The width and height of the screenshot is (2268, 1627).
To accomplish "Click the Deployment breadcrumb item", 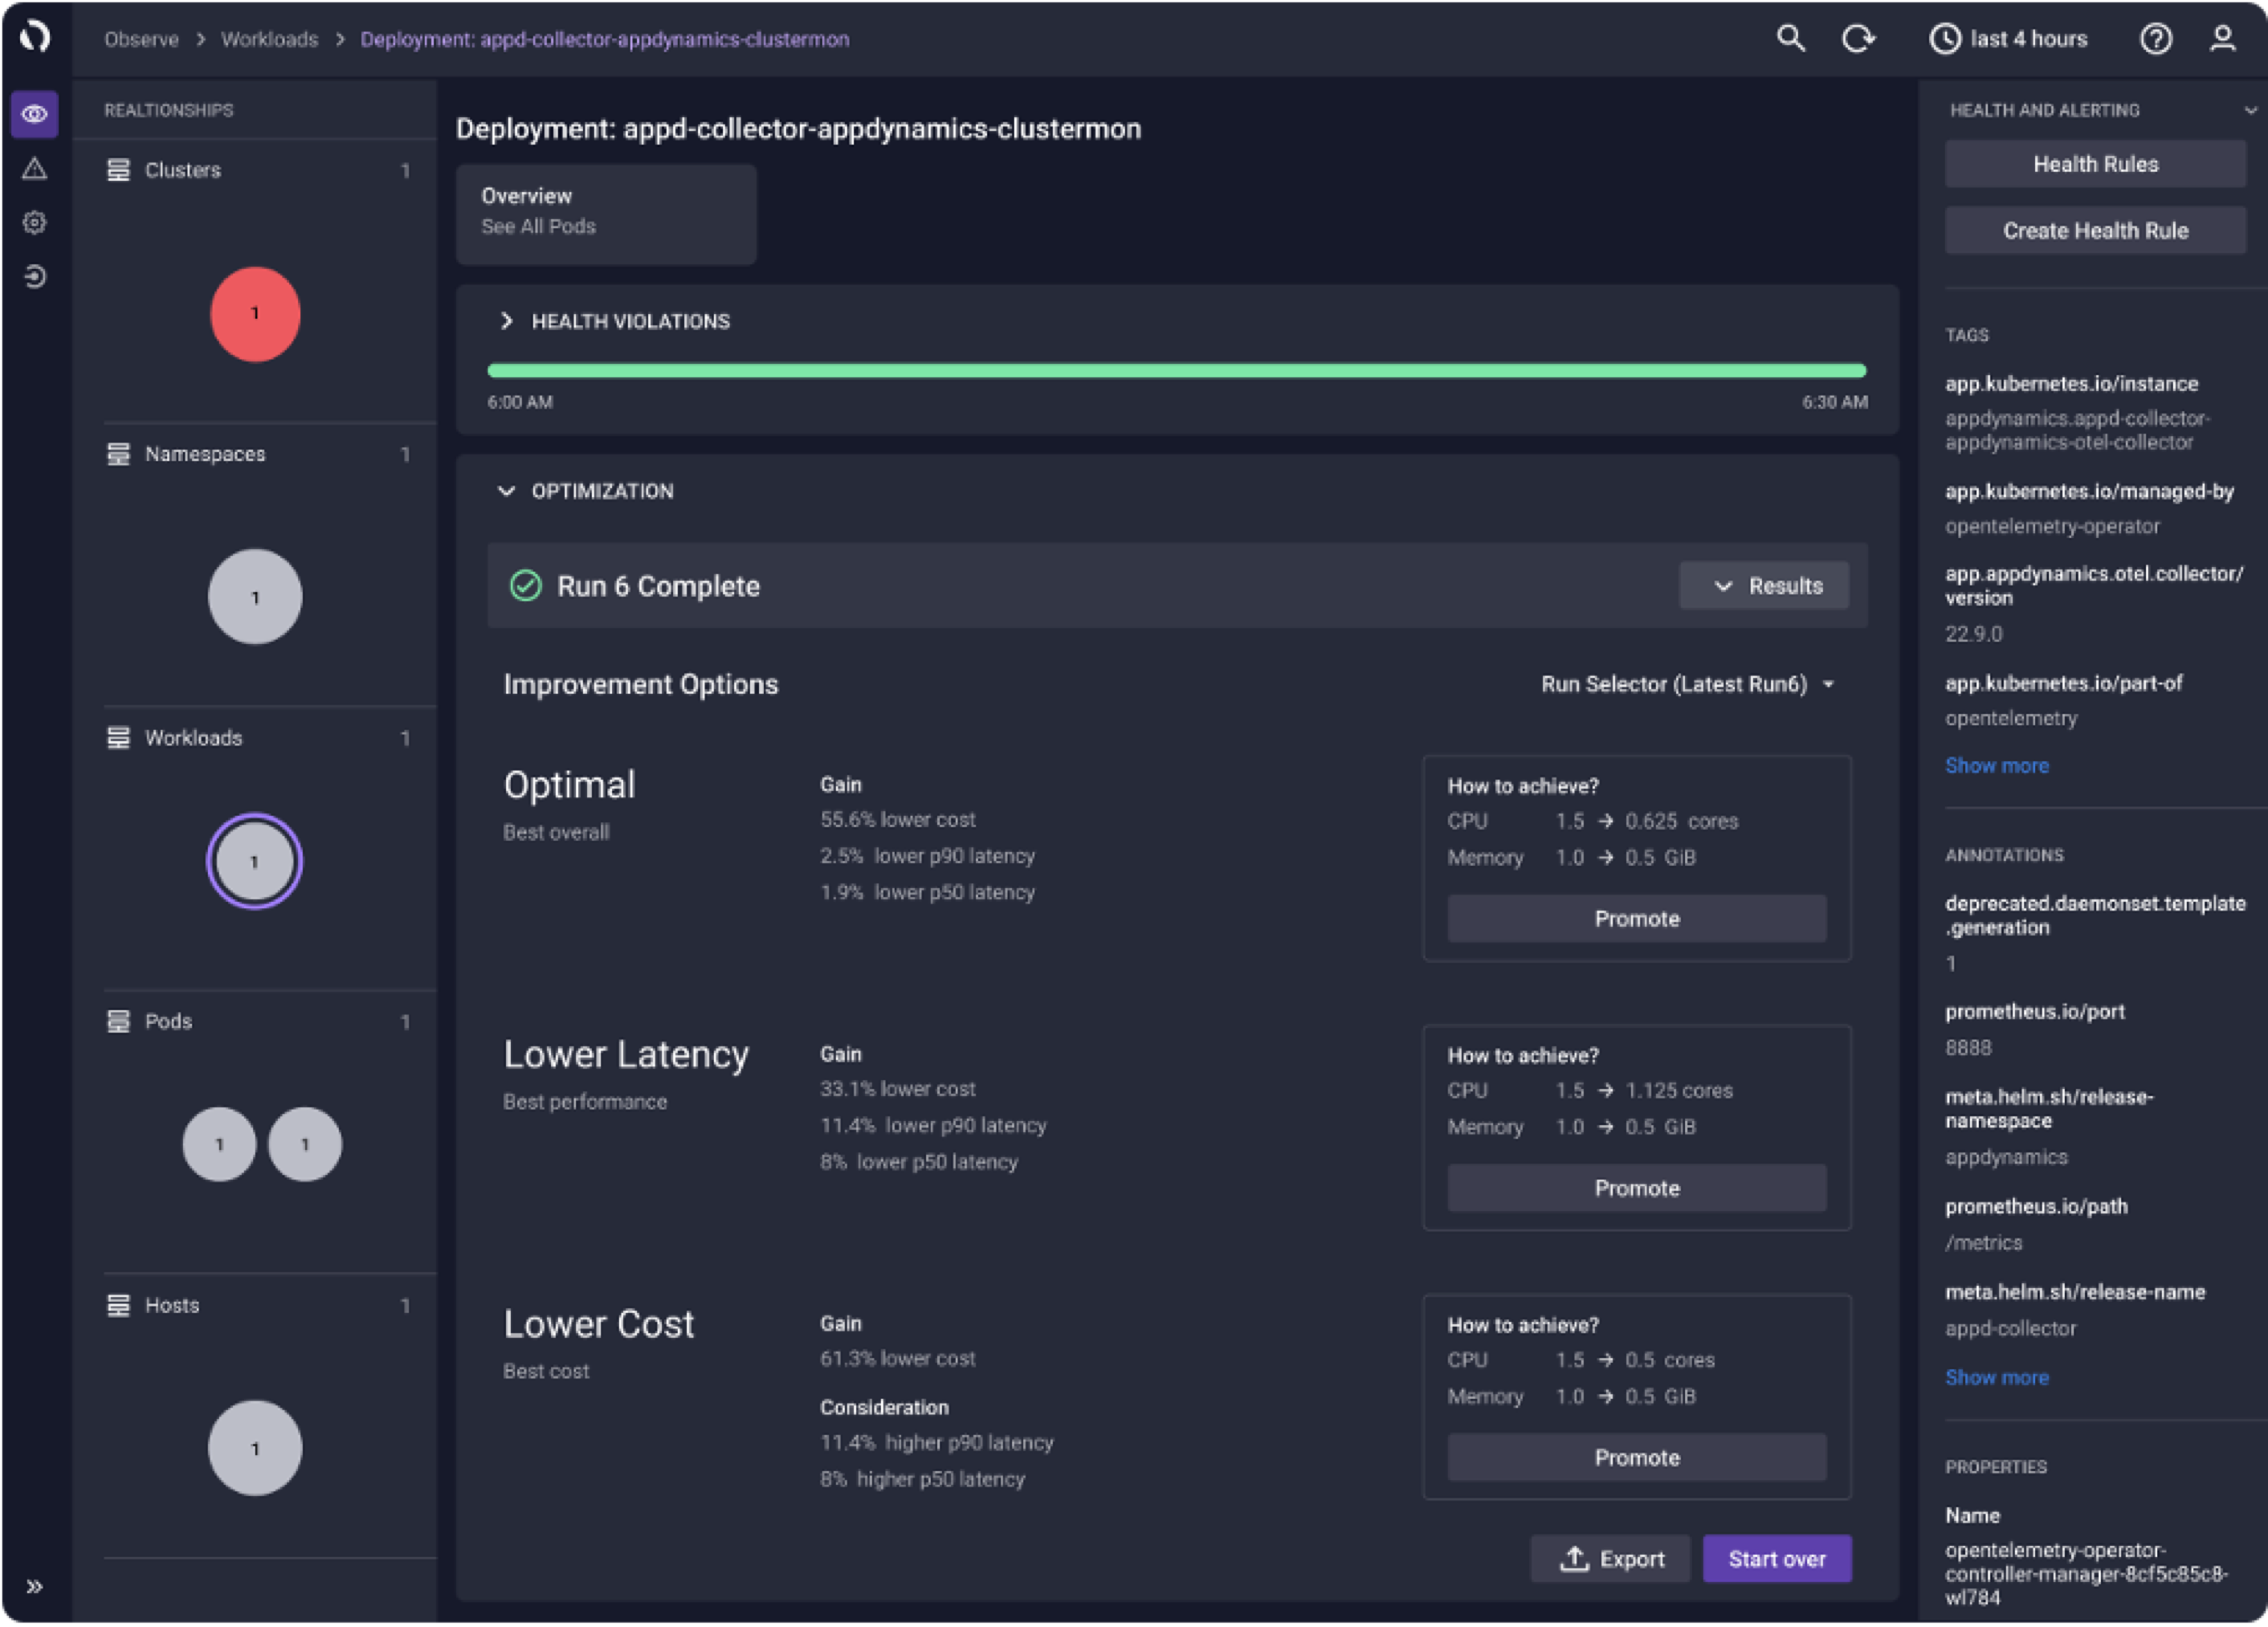I will (x=605, y=39).
